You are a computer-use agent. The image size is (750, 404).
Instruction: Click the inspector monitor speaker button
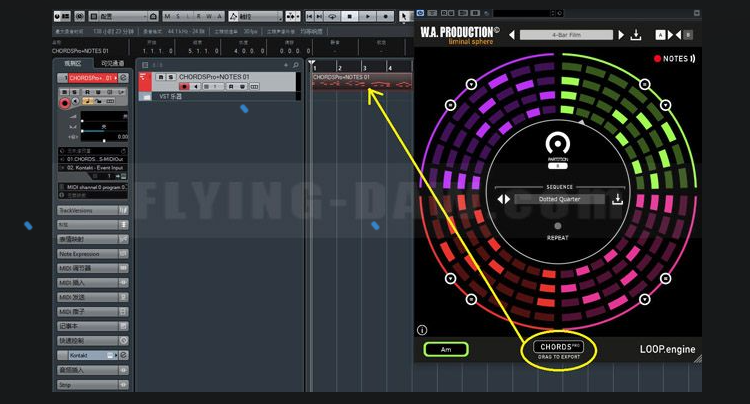pos(76,101)
